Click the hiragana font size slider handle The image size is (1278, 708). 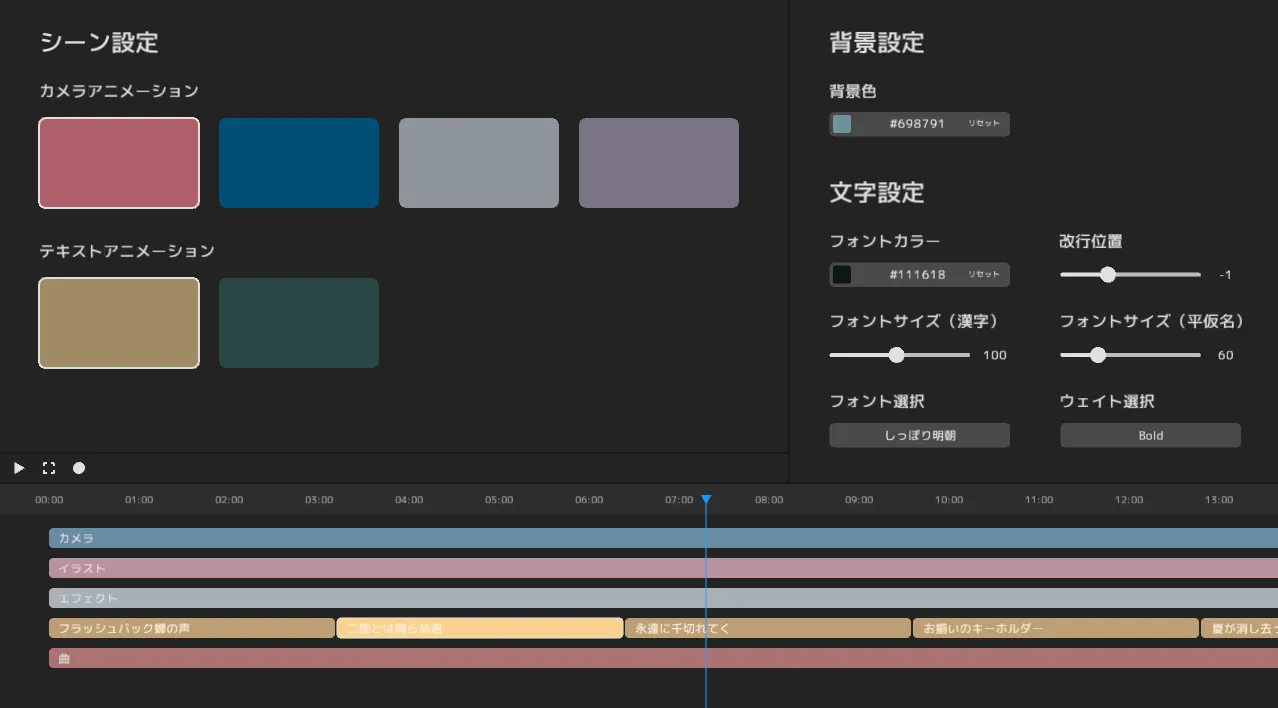point(1098,355)
